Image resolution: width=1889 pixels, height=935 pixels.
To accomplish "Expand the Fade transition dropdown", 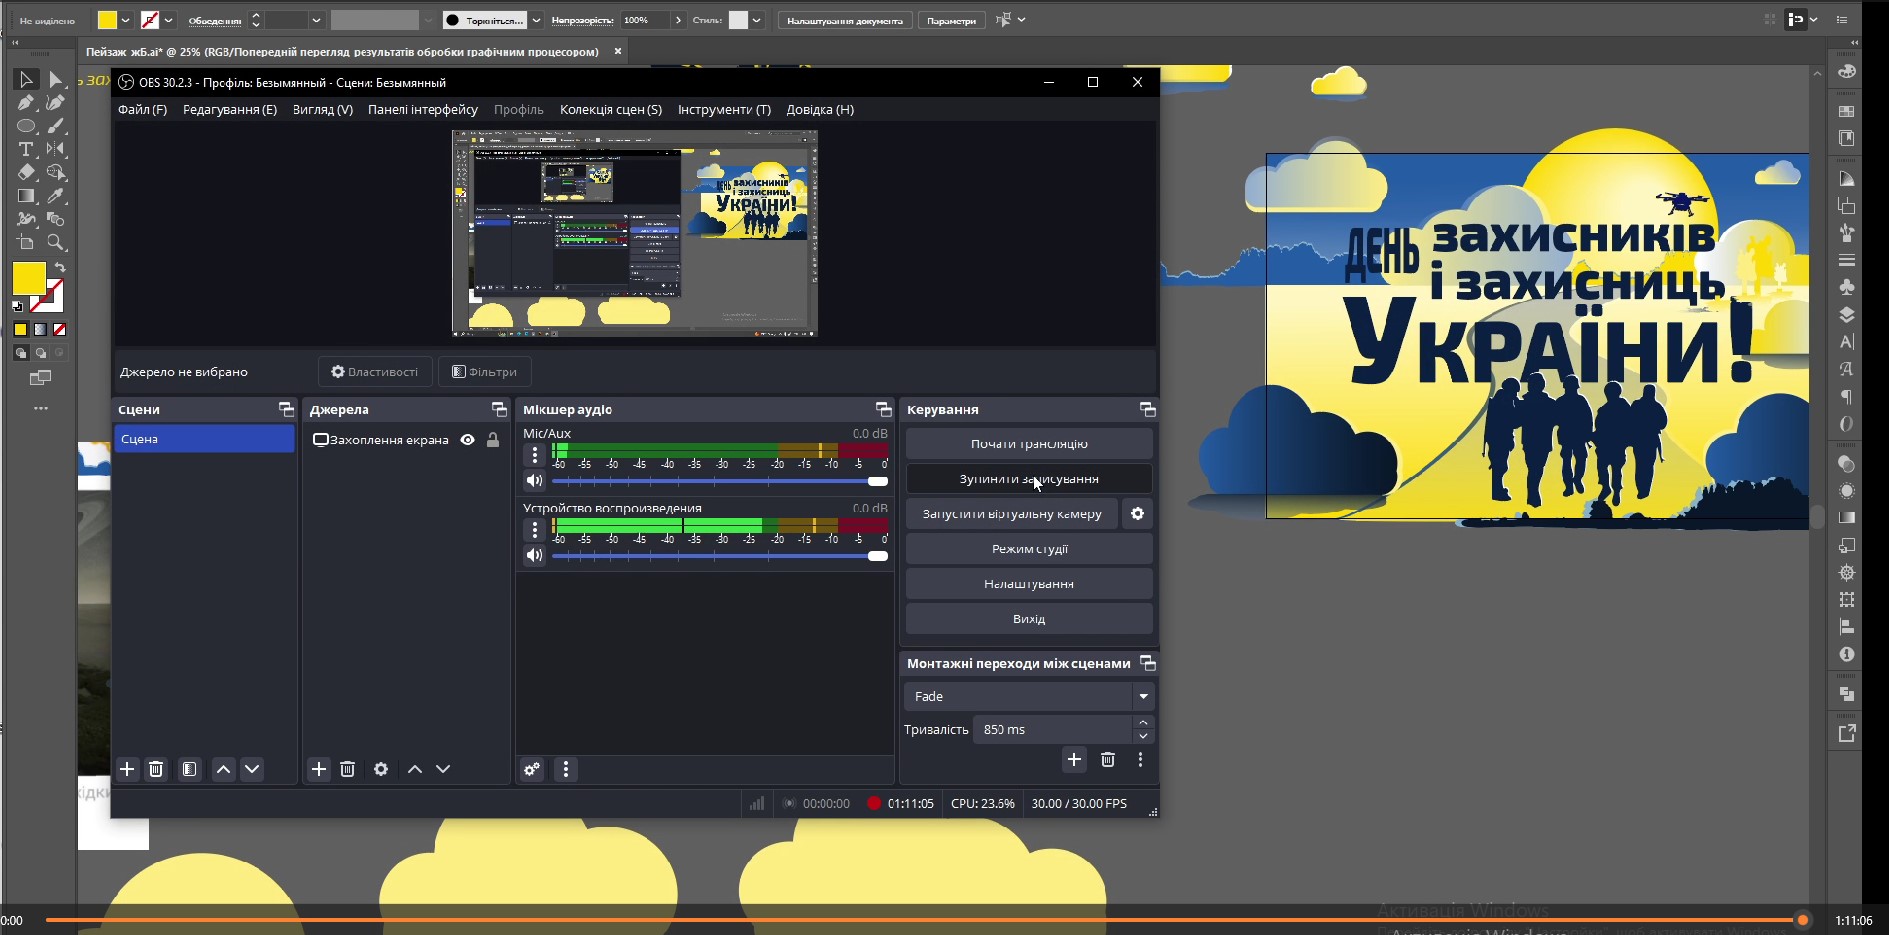I will click(1143, 696).
